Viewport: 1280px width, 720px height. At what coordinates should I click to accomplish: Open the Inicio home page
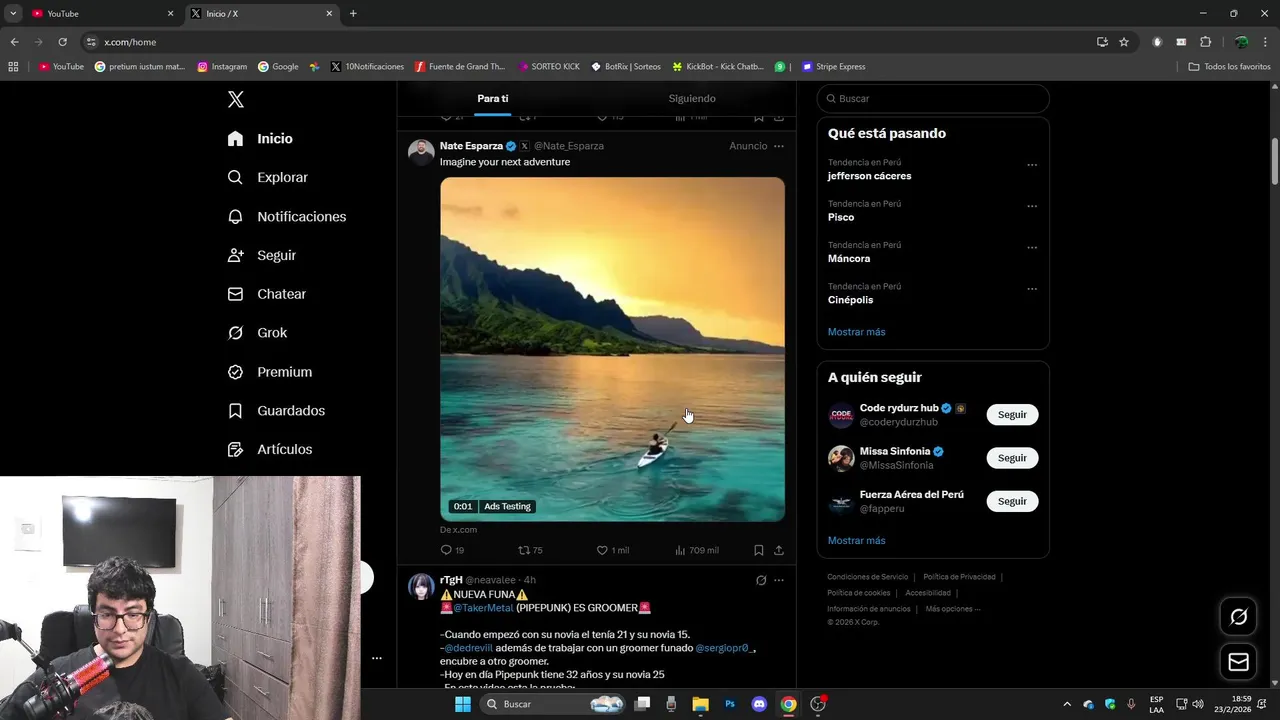[x=260, y=139]
